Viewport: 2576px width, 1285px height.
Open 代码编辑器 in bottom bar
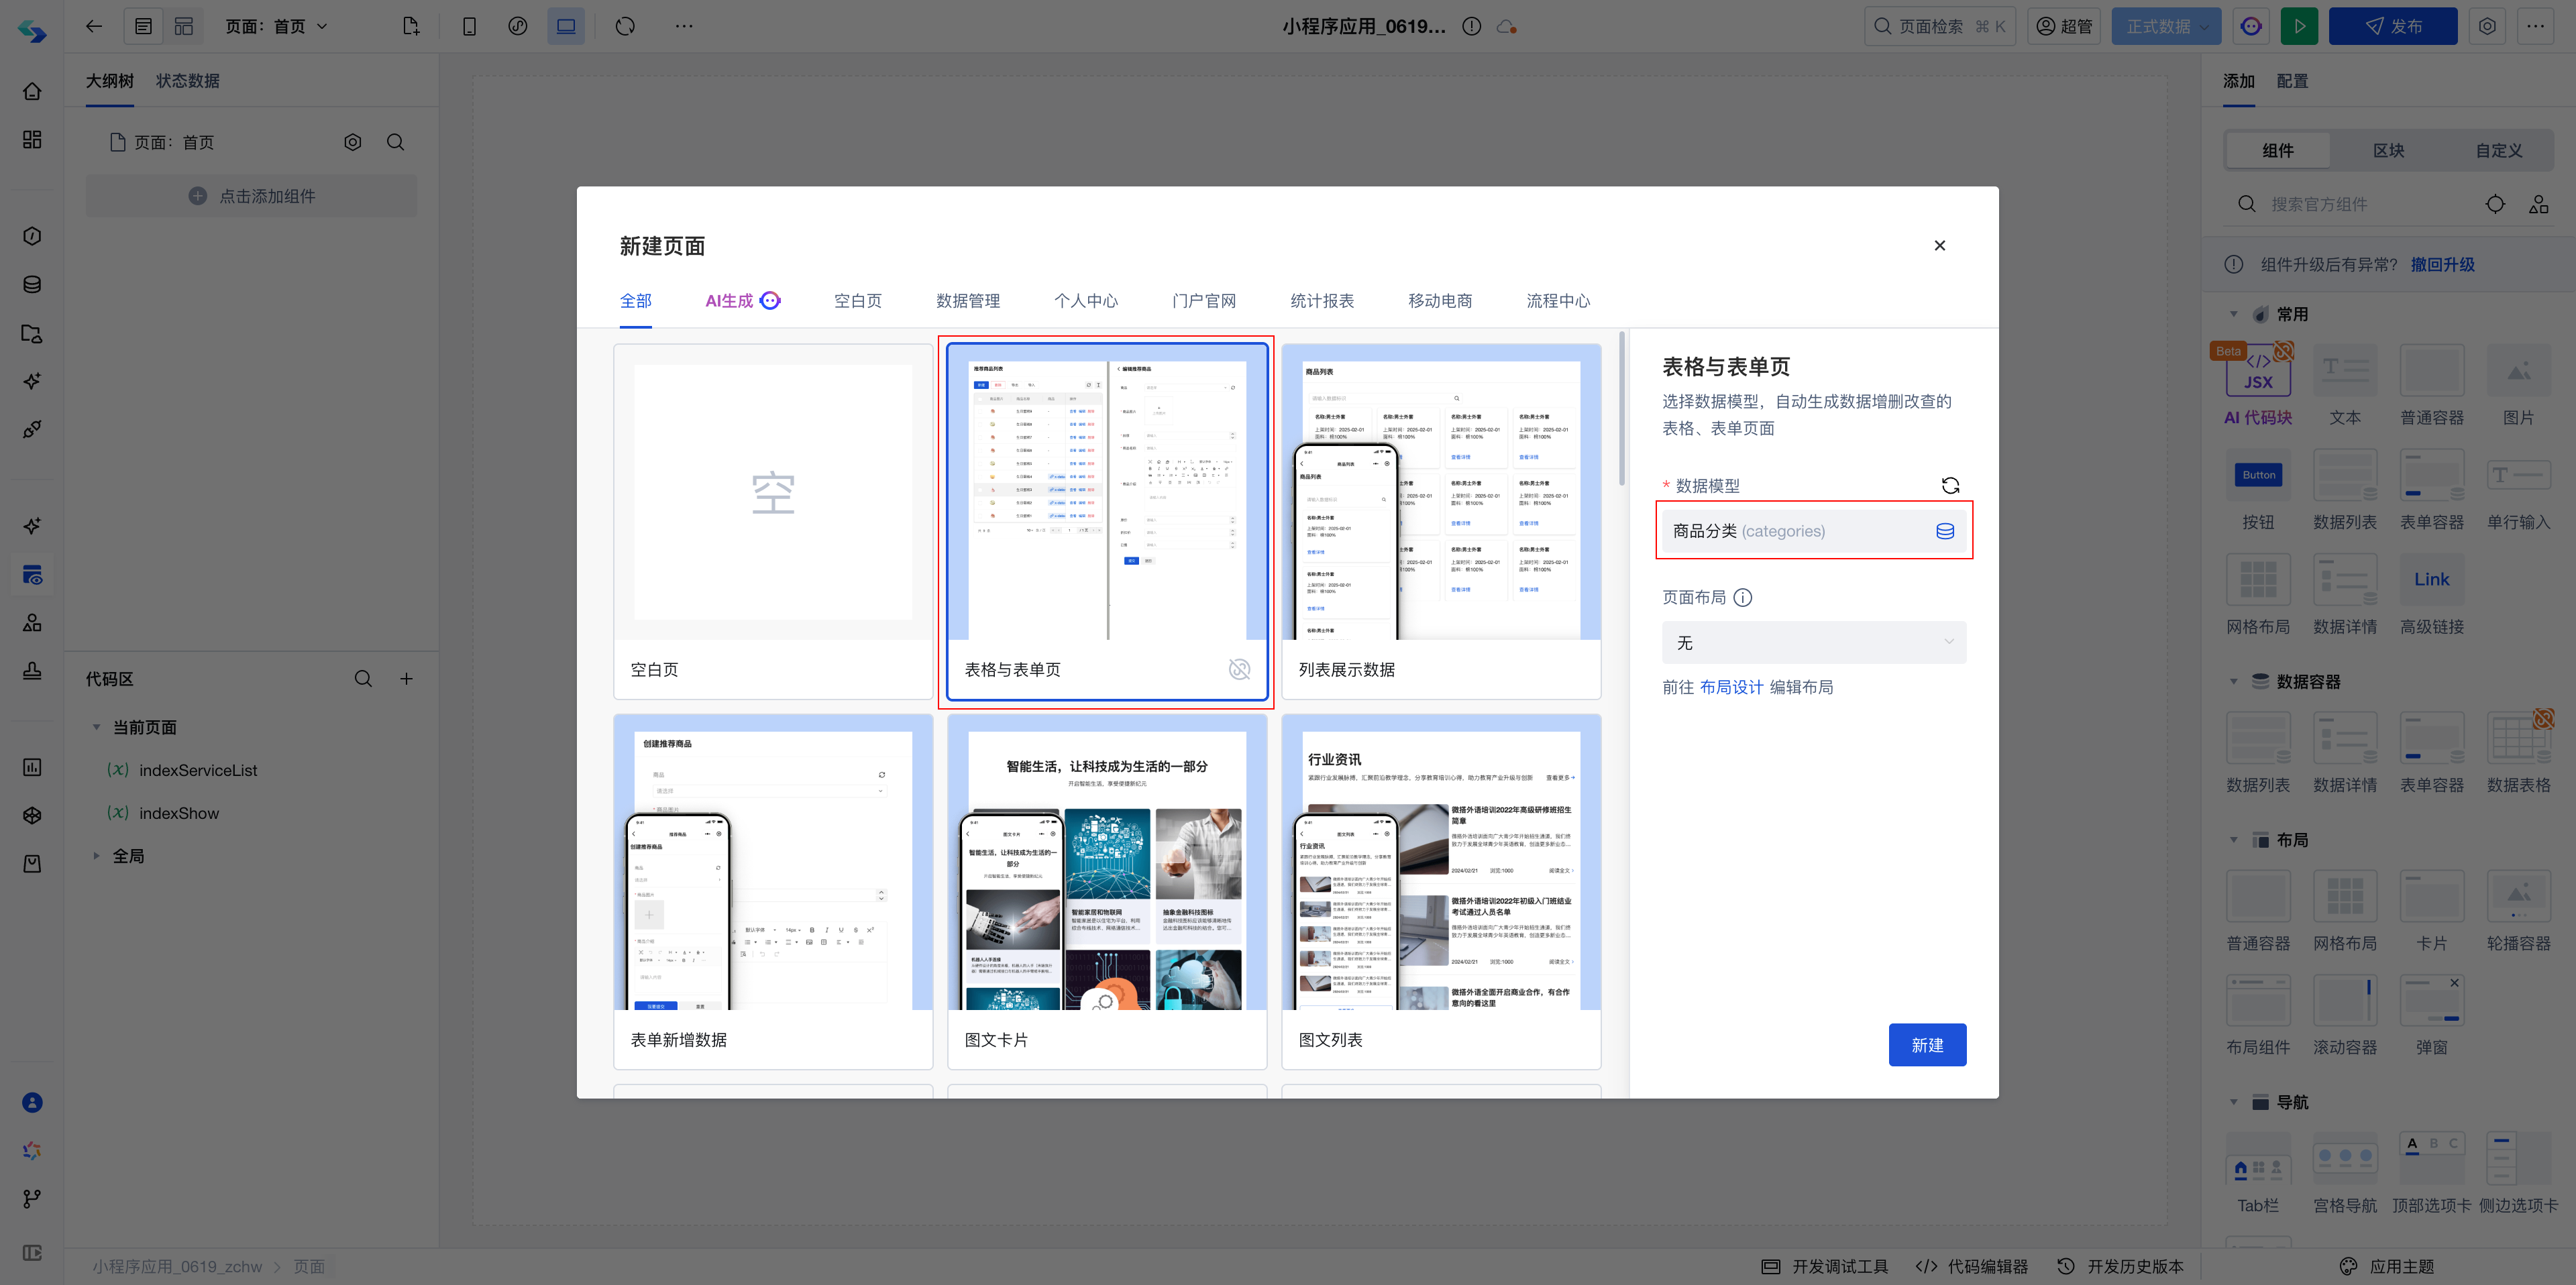point(1971,1267)
